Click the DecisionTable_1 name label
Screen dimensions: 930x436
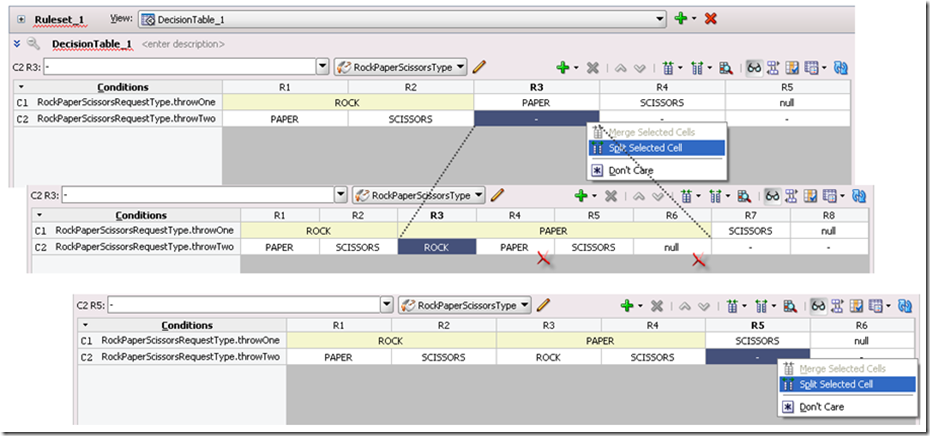92,44
